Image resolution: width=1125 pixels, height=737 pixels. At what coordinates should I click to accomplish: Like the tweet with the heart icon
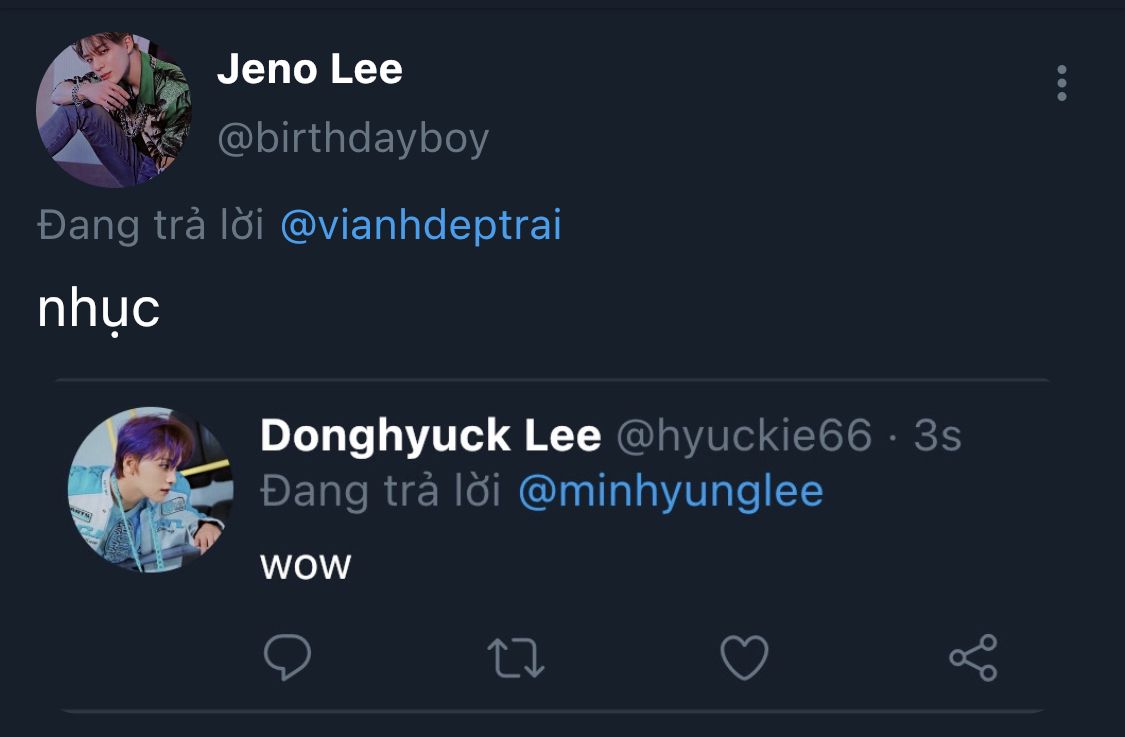[744, 658]
